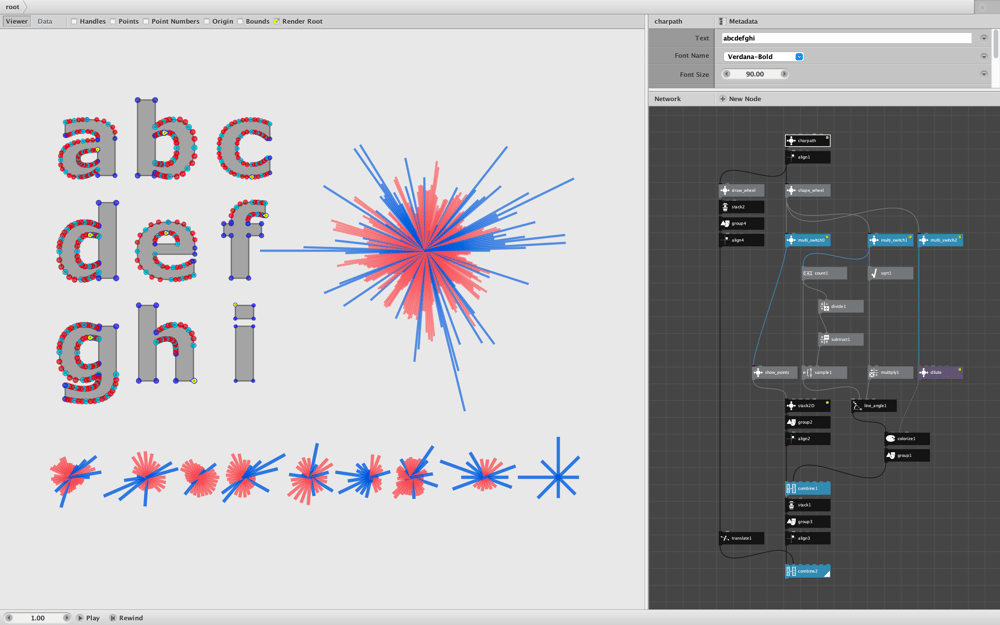This screenshot has height=625, width=1000.
Task: Click the Text input field
Action: point(846,38)
